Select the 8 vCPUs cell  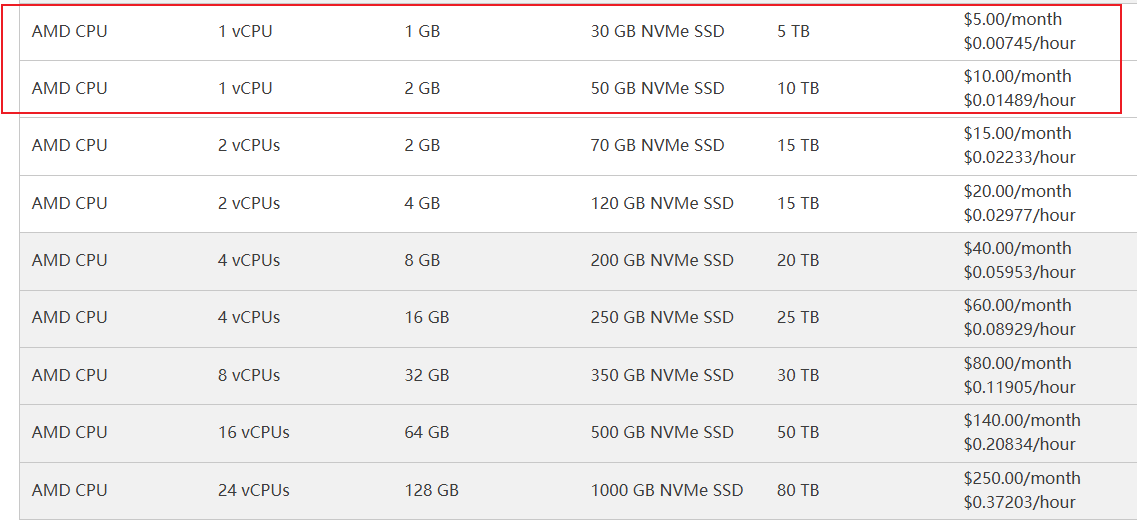(x=249, y=375)
